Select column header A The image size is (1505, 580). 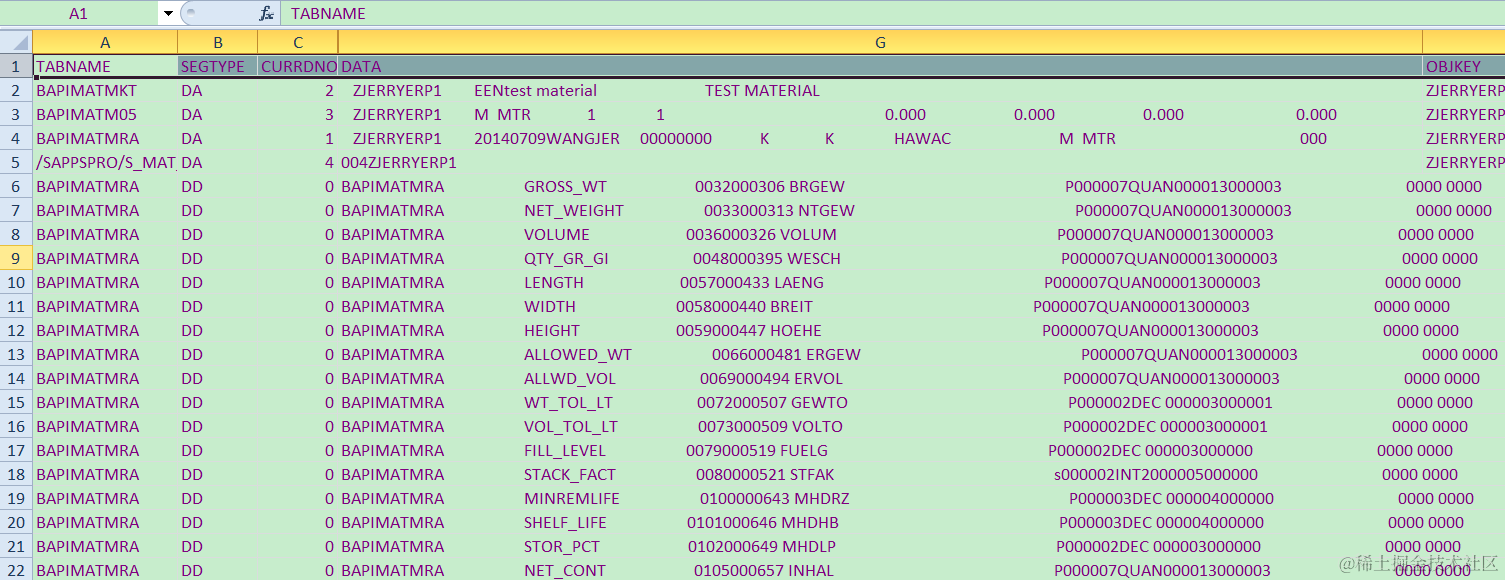coord(105,43)
